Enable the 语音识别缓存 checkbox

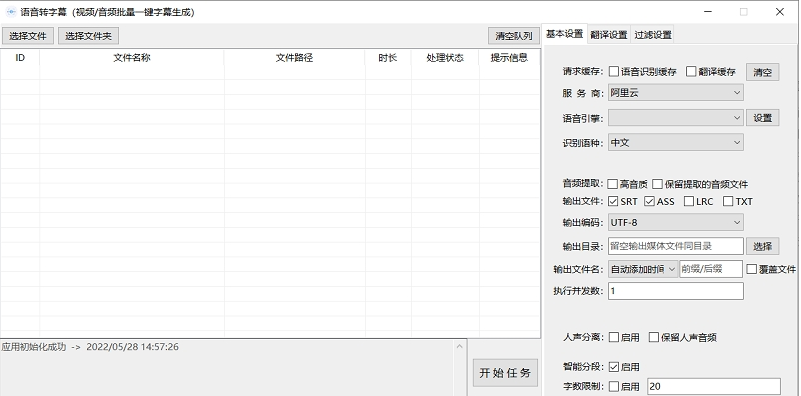pyautogui.click(x=614, y=72)
